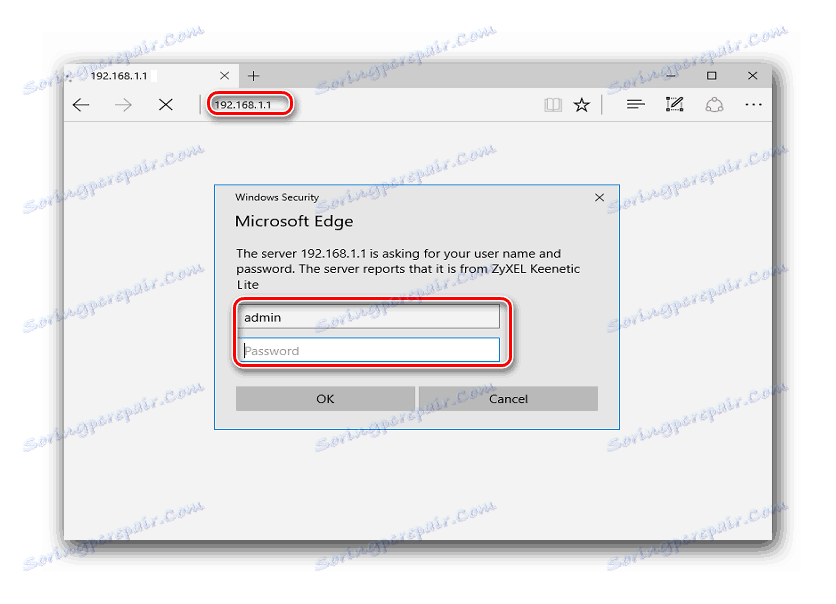Open the Hub lines icon
836x604 pixels.
click(x=636, y=104)
